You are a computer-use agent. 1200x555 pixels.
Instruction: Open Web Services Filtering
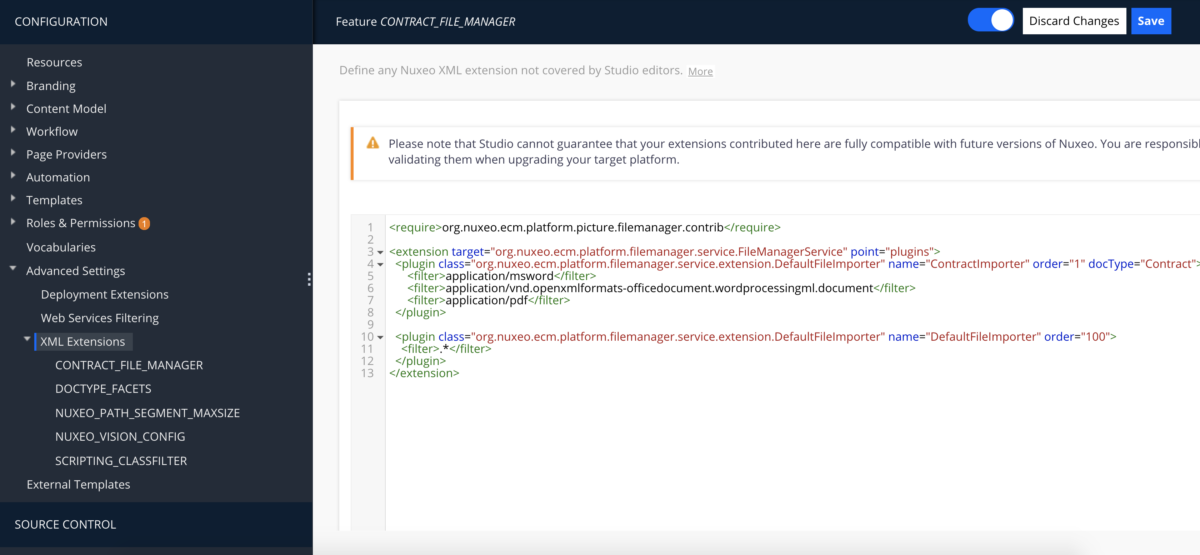[x=100, y=318]
